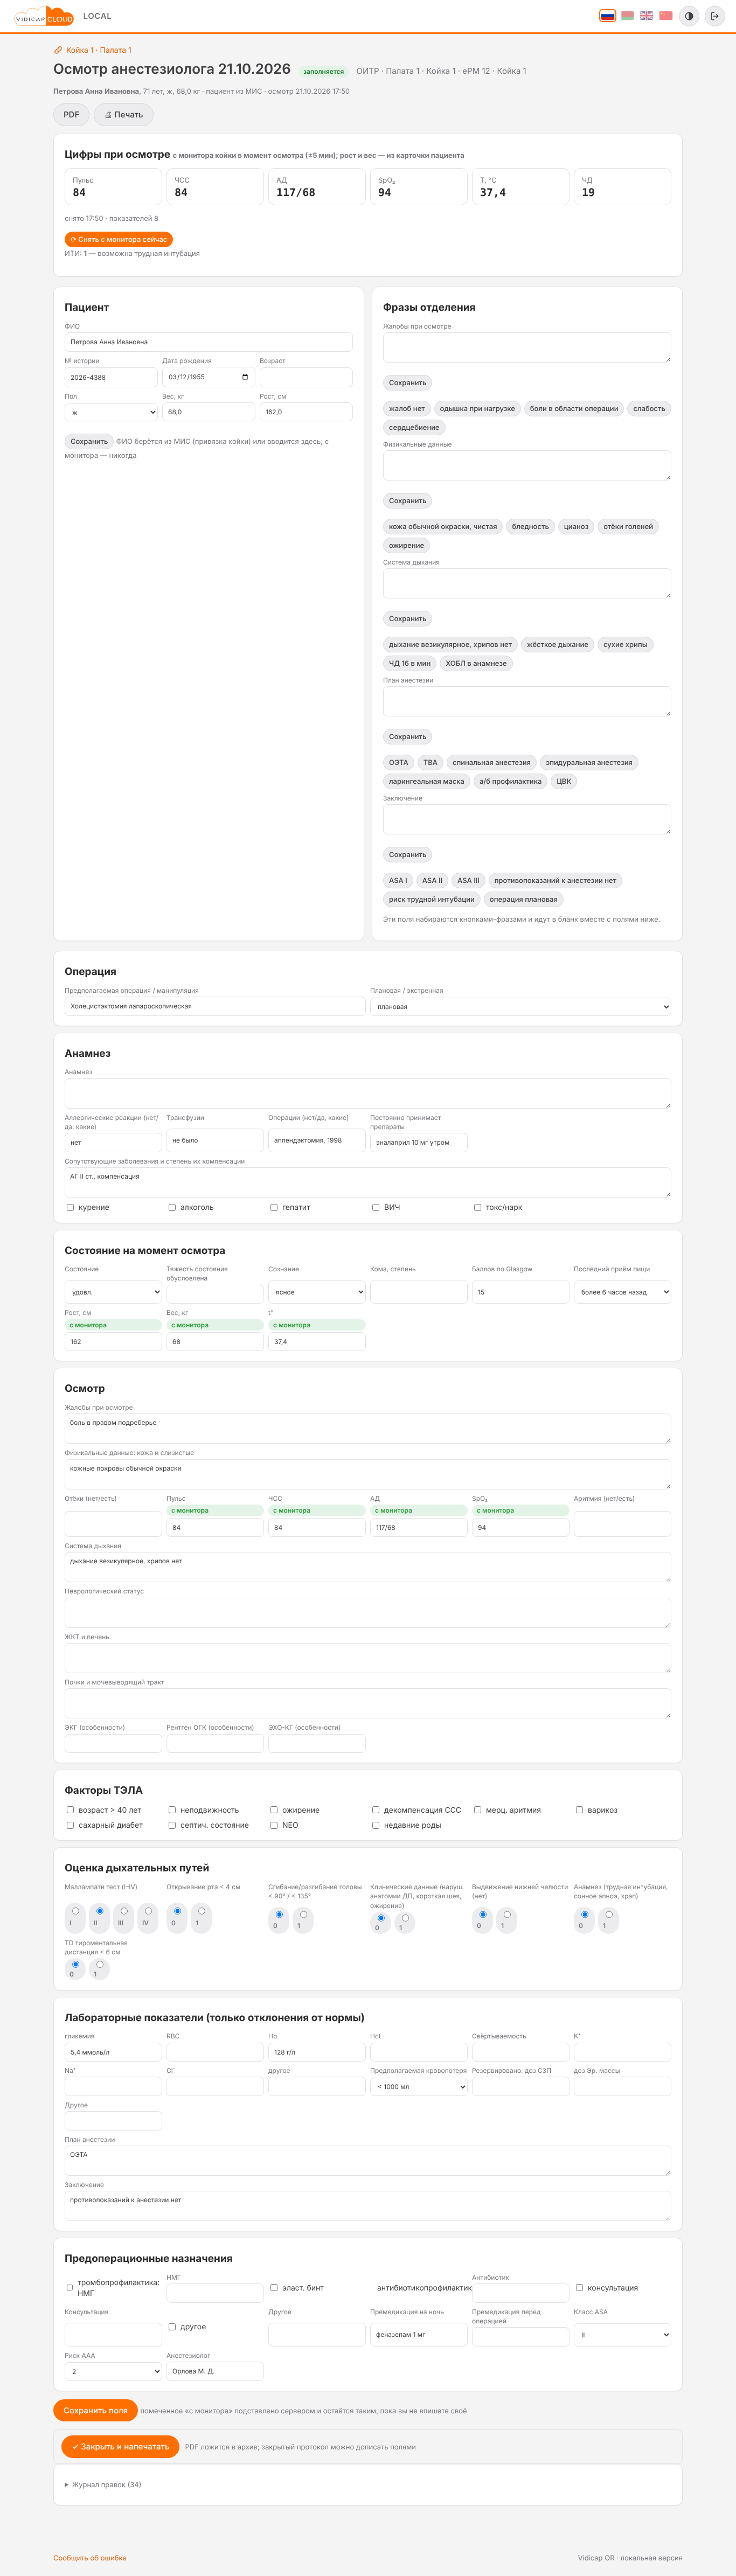Image resolution: width=736 pixels, height=2576 pixels.
Task: Click the 'Анестезиолог' field with Орлова М. Д.
Action: 215,2371
